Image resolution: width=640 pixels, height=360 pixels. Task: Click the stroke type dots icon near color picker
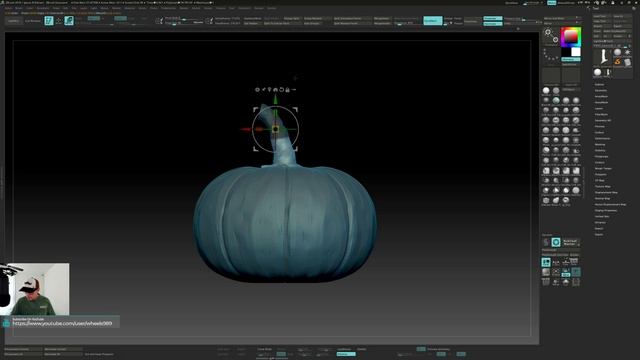(x=551, y=55)
